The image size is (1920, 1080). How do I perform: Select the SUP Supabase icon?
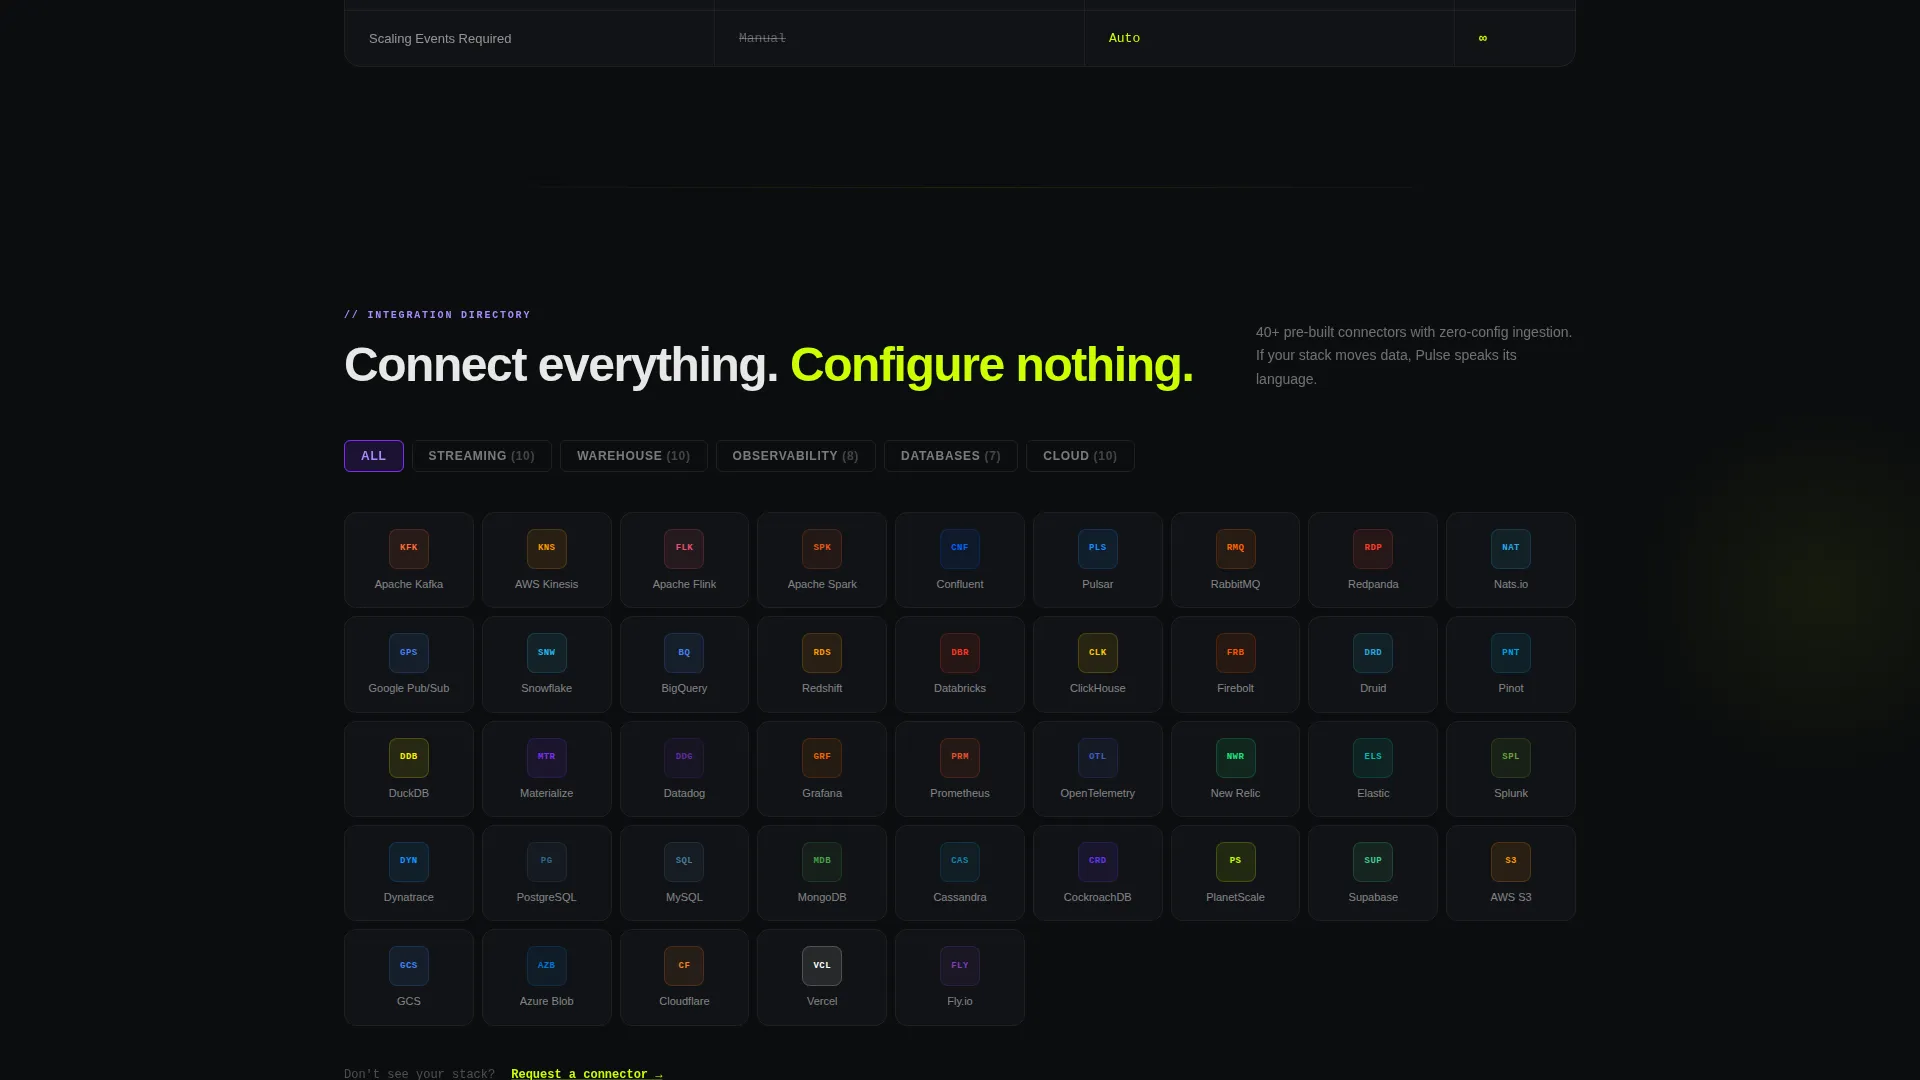tap(1373, 861)
